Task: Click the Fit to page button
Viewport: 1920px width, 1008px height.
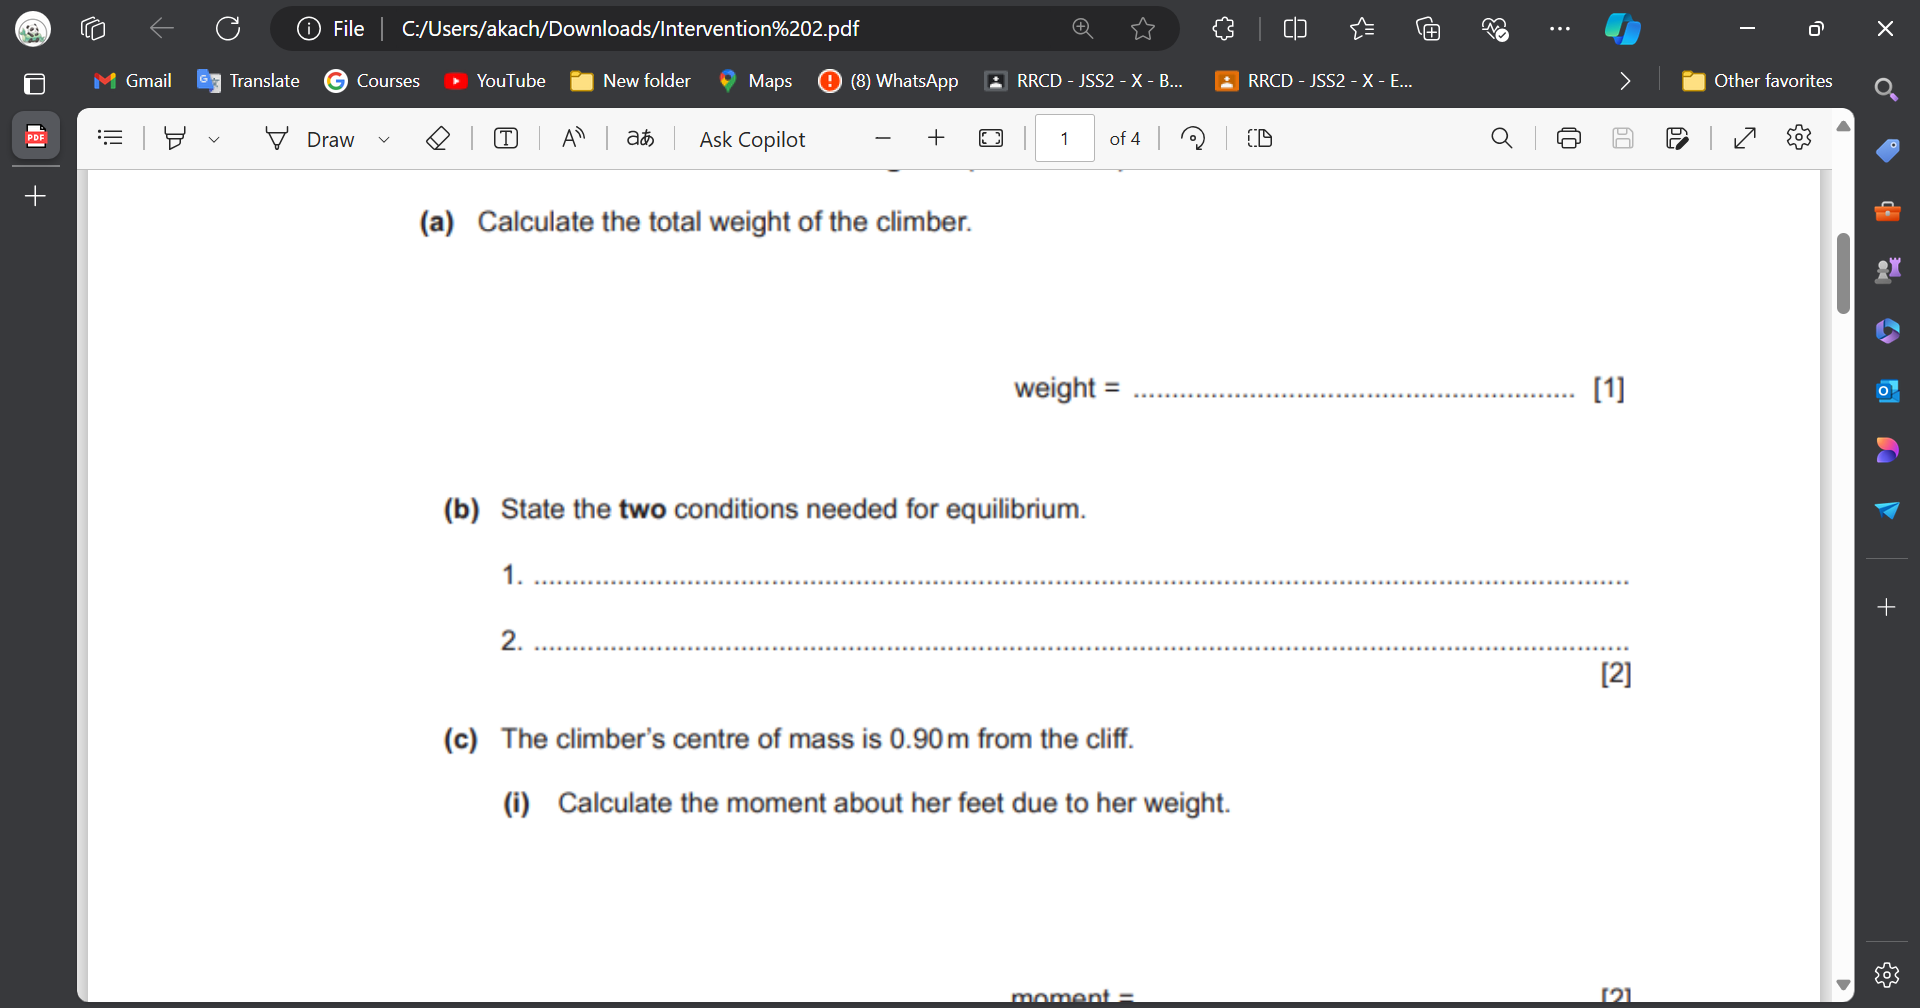Action: point(991,138)
